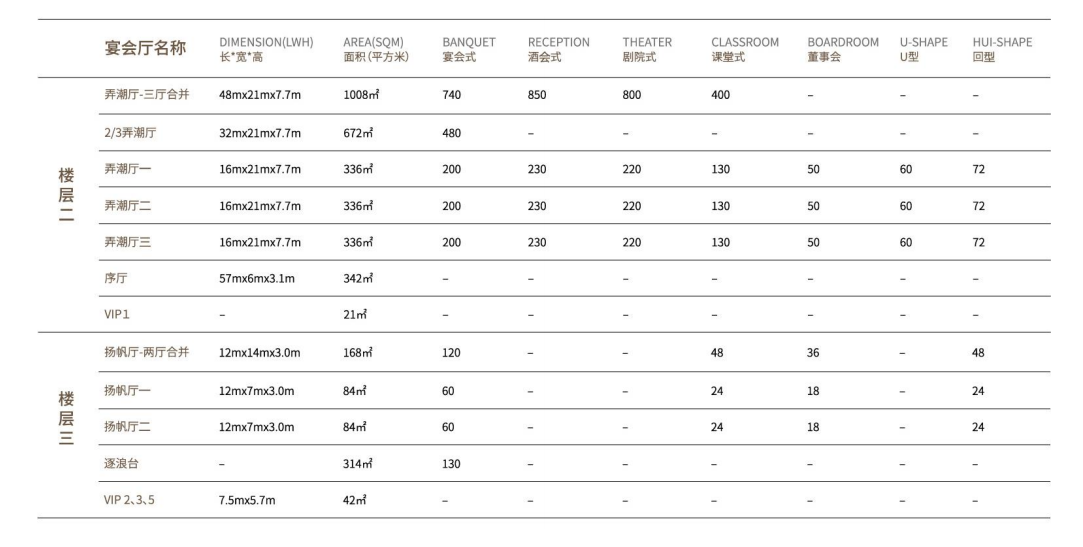Image resolution: width=1083 pixels, height=547 pixels.
Task: Select the VIP 2、3、5 row name
Action: pyautogui.click(x=130, y=500)
